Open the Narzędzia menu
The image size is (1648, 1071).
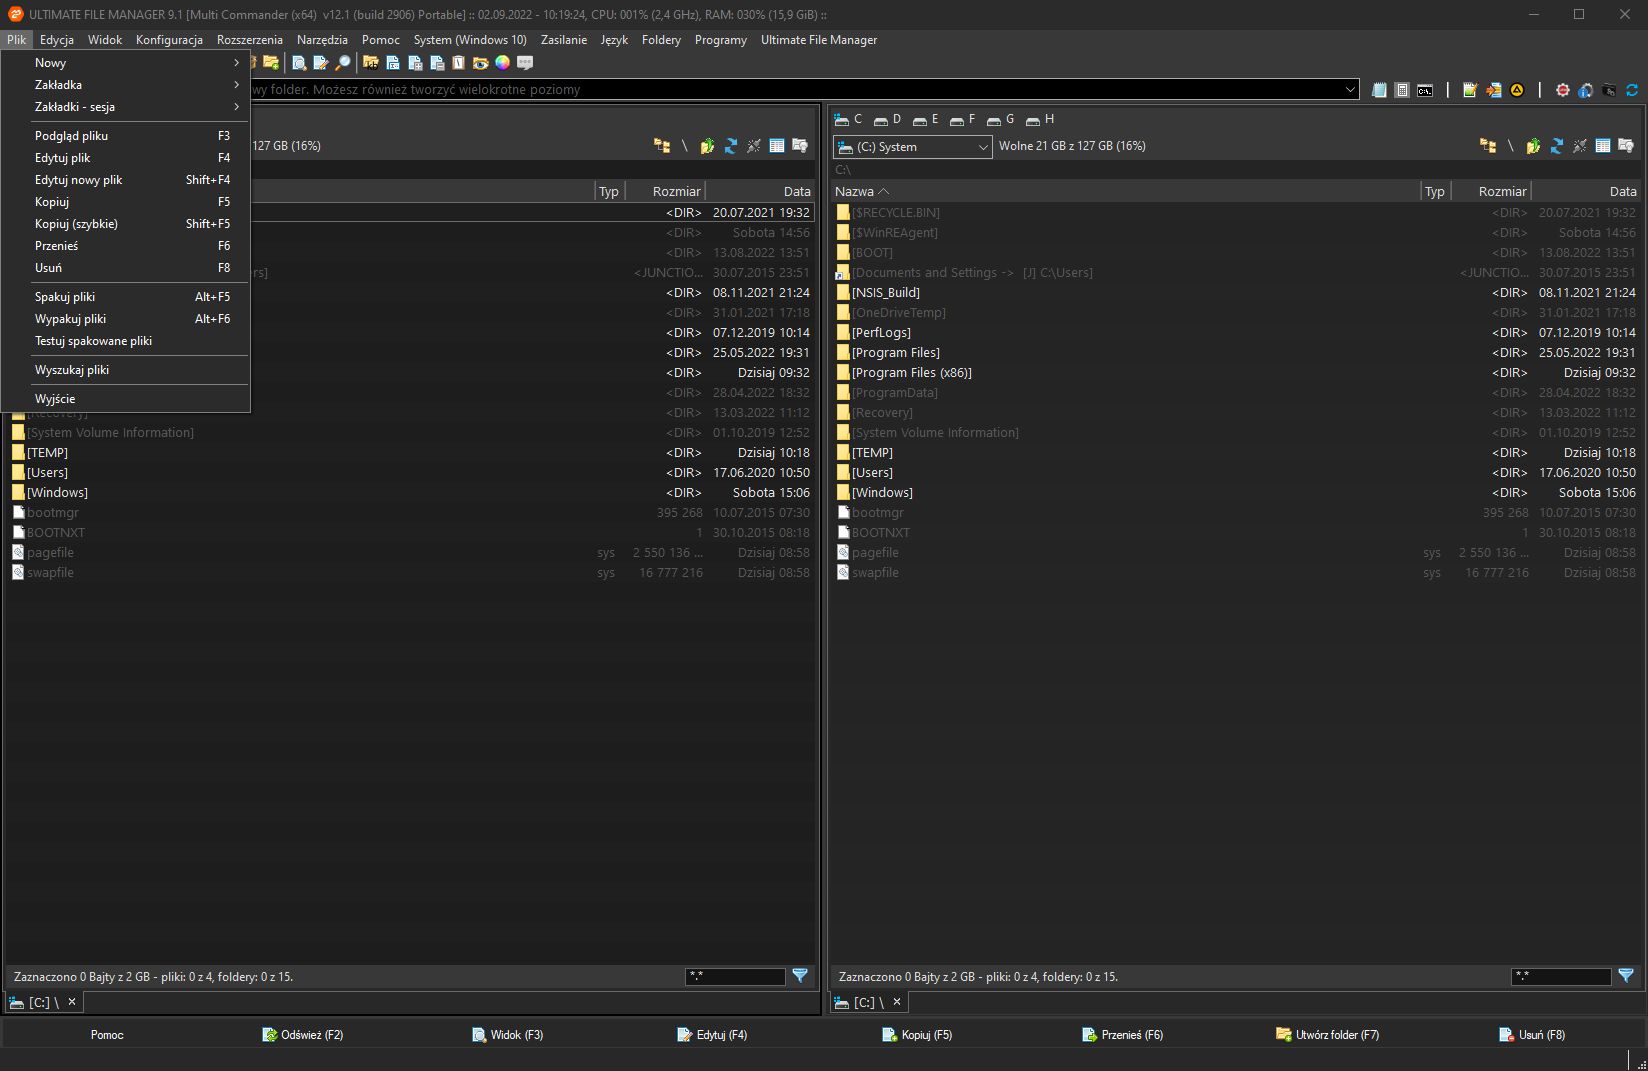[322, 40]
